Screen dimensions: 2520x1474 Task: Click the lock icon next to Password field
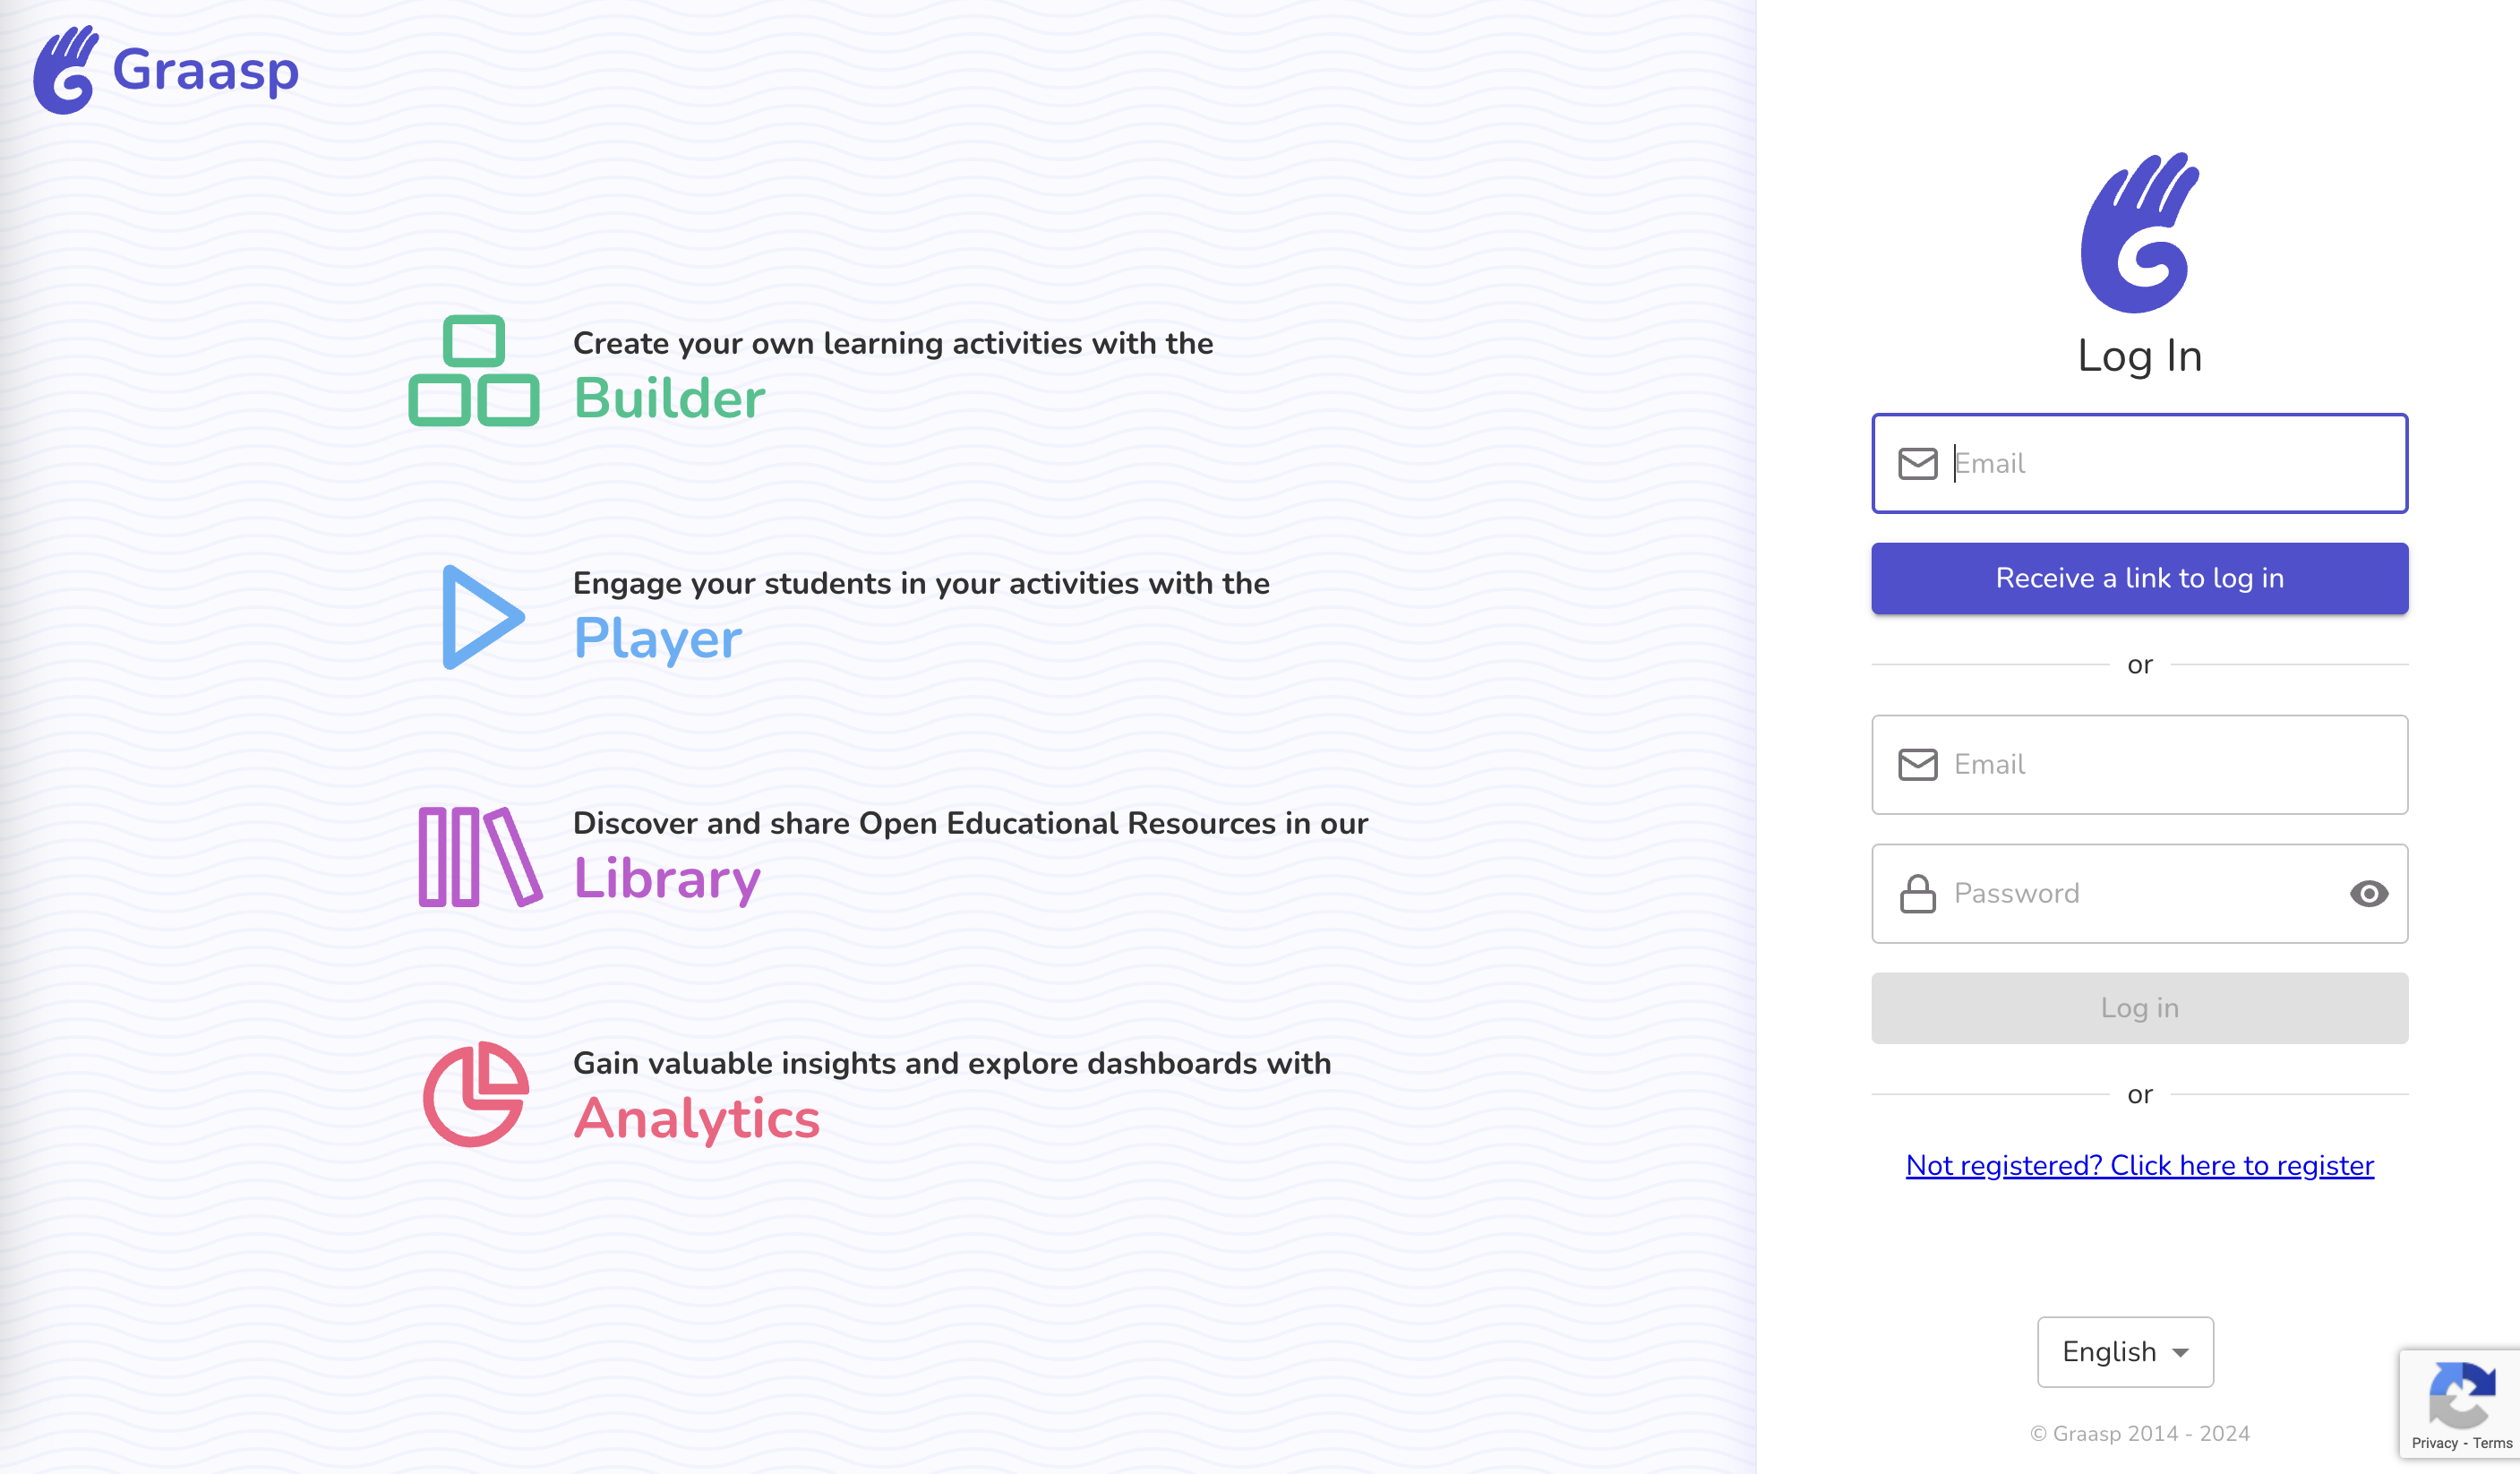1916,893
